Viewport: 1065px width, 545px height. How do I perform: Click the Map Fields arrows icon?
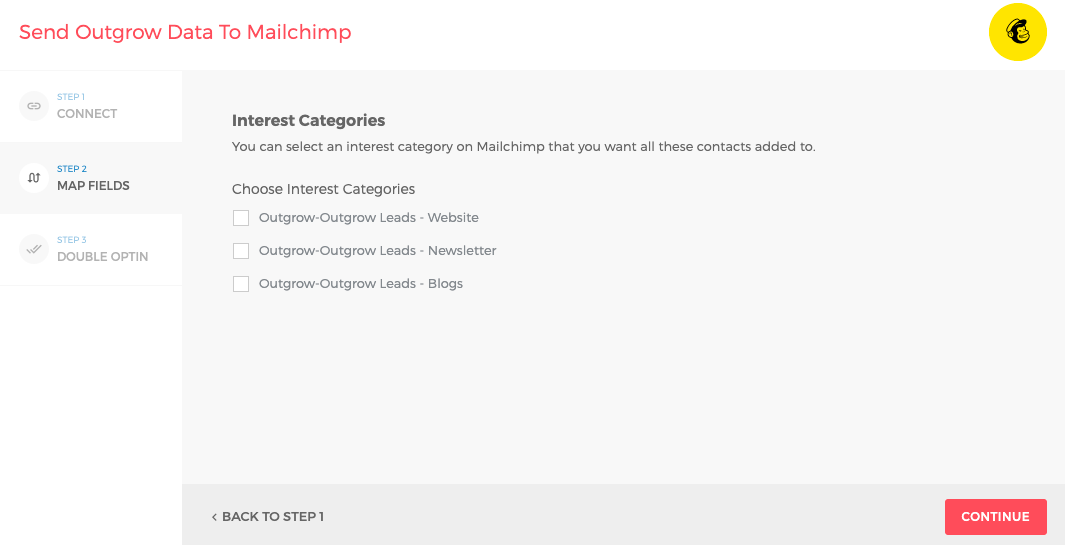(34, 178)
